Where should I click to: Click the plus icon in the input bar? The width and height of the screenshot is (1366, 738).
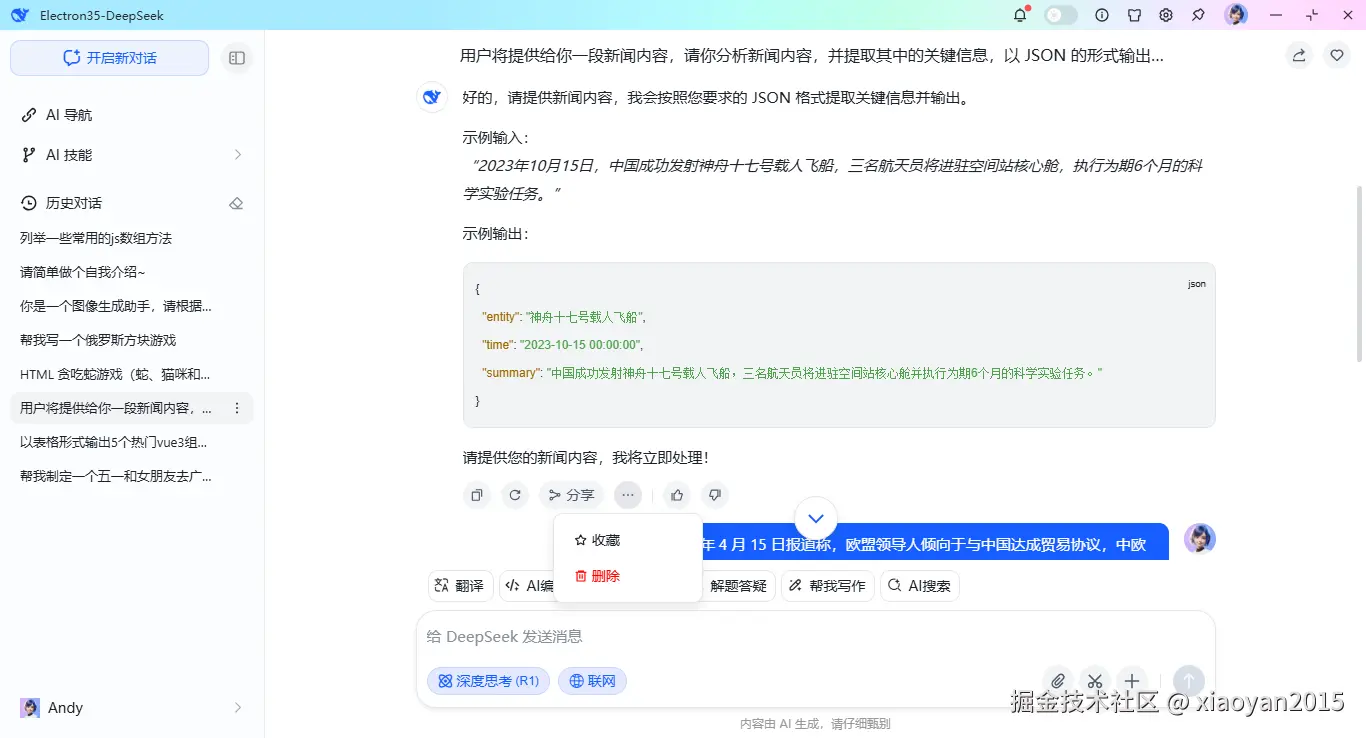pos(1132,681)
